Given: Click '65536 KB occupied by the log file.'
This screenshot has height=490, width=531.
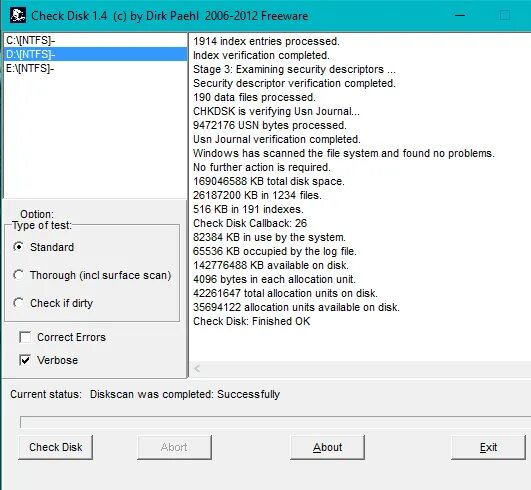Looking at the screenshot, I should [x=275, y=251].
